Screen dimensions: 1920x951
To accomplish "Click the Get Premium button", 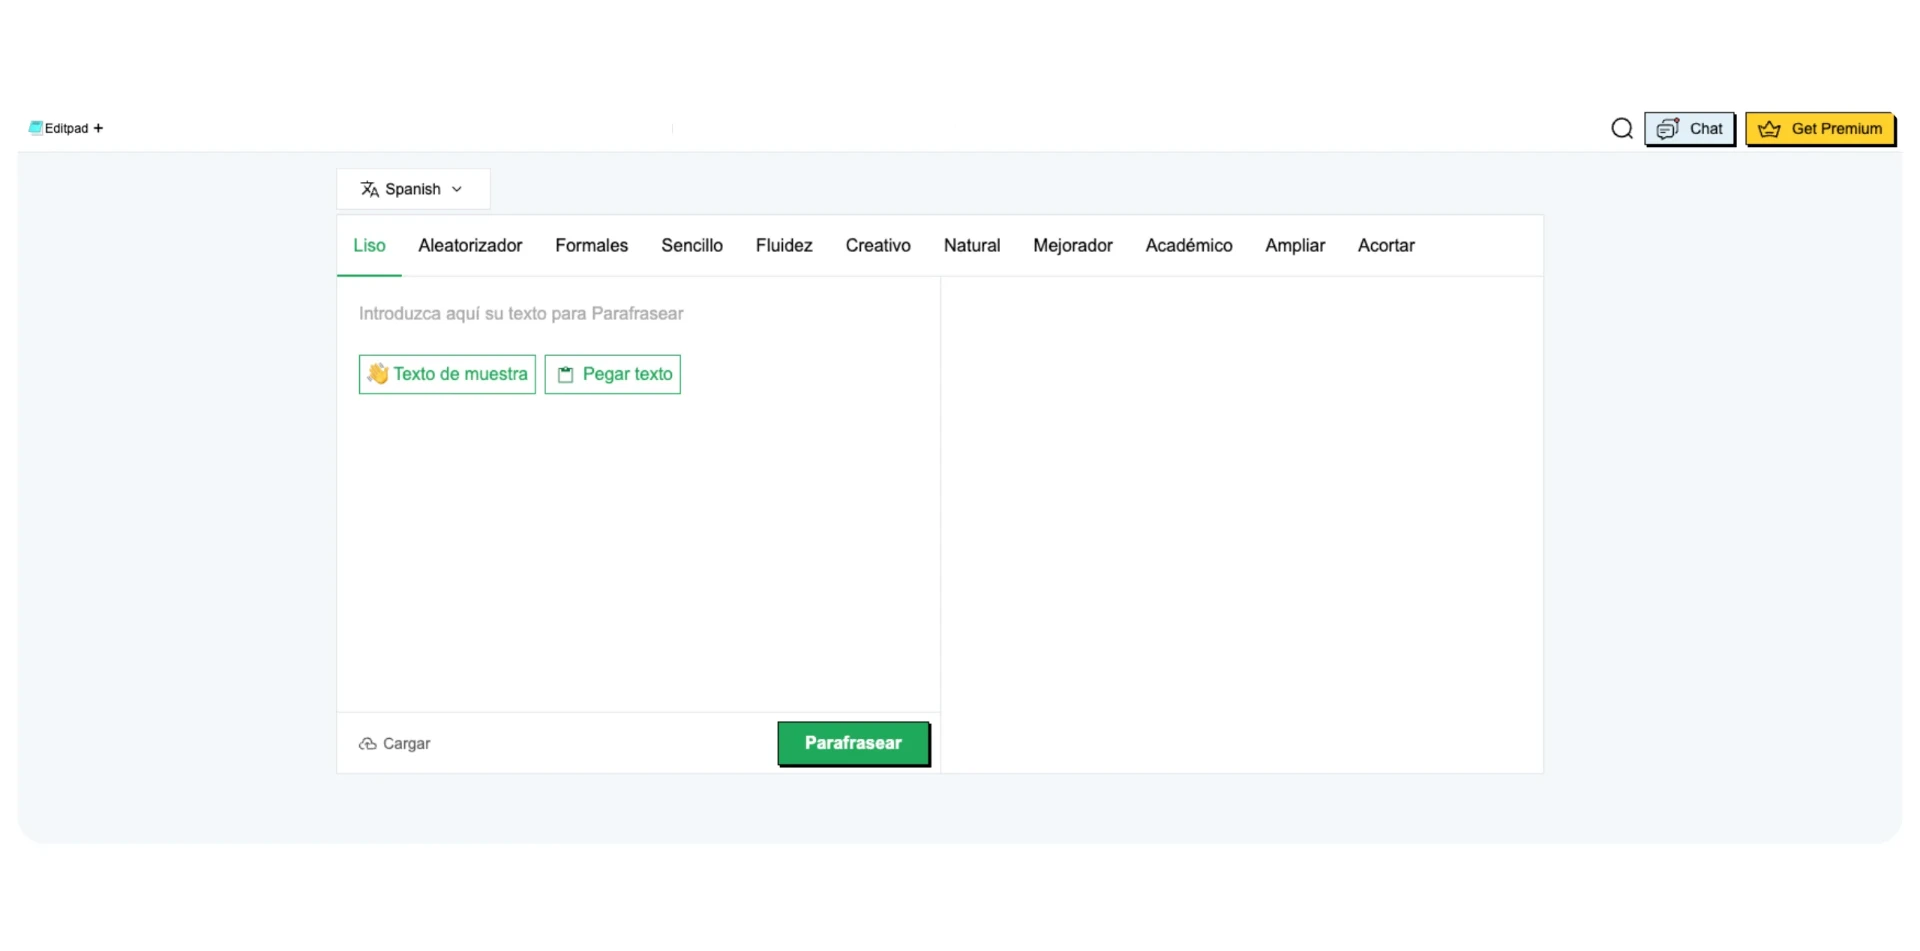I will click(1819, 129).
